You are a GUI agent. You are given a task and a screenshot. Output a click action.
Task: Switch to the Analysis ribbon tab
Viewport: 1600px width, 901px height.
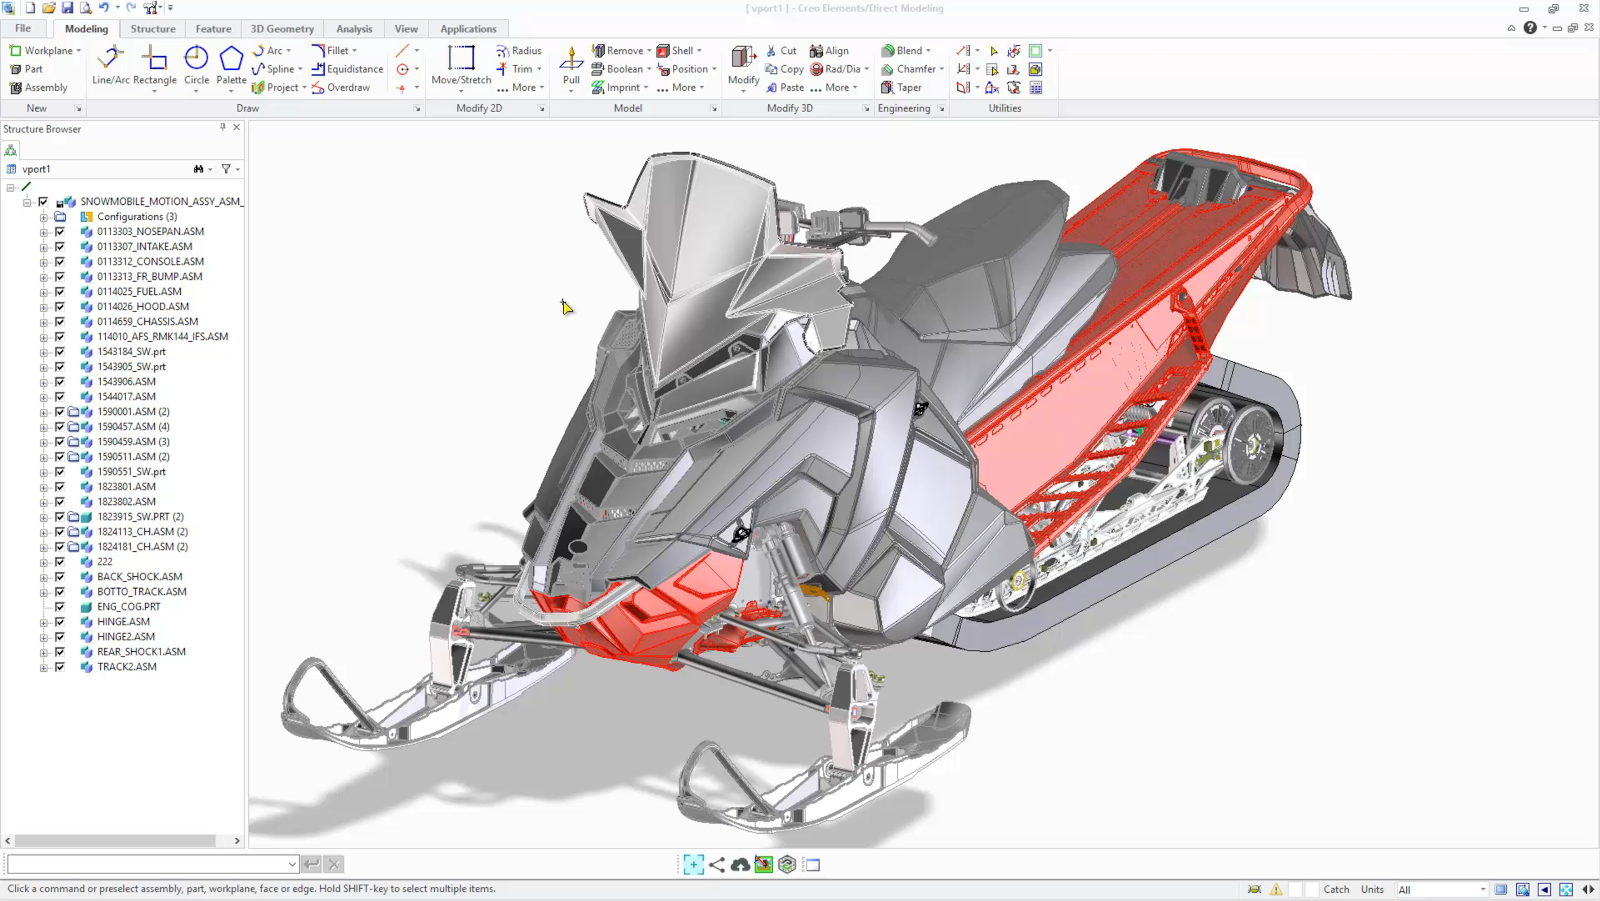[354, 28]
